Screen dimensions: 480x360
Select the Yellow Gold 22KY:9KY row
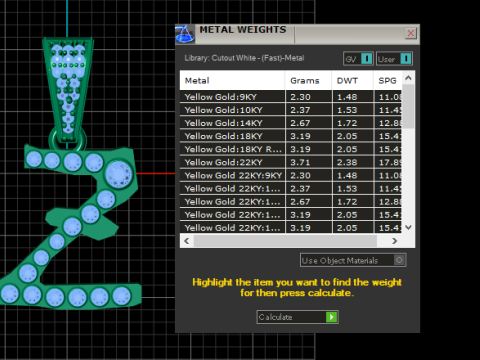[x=291, y=175]
